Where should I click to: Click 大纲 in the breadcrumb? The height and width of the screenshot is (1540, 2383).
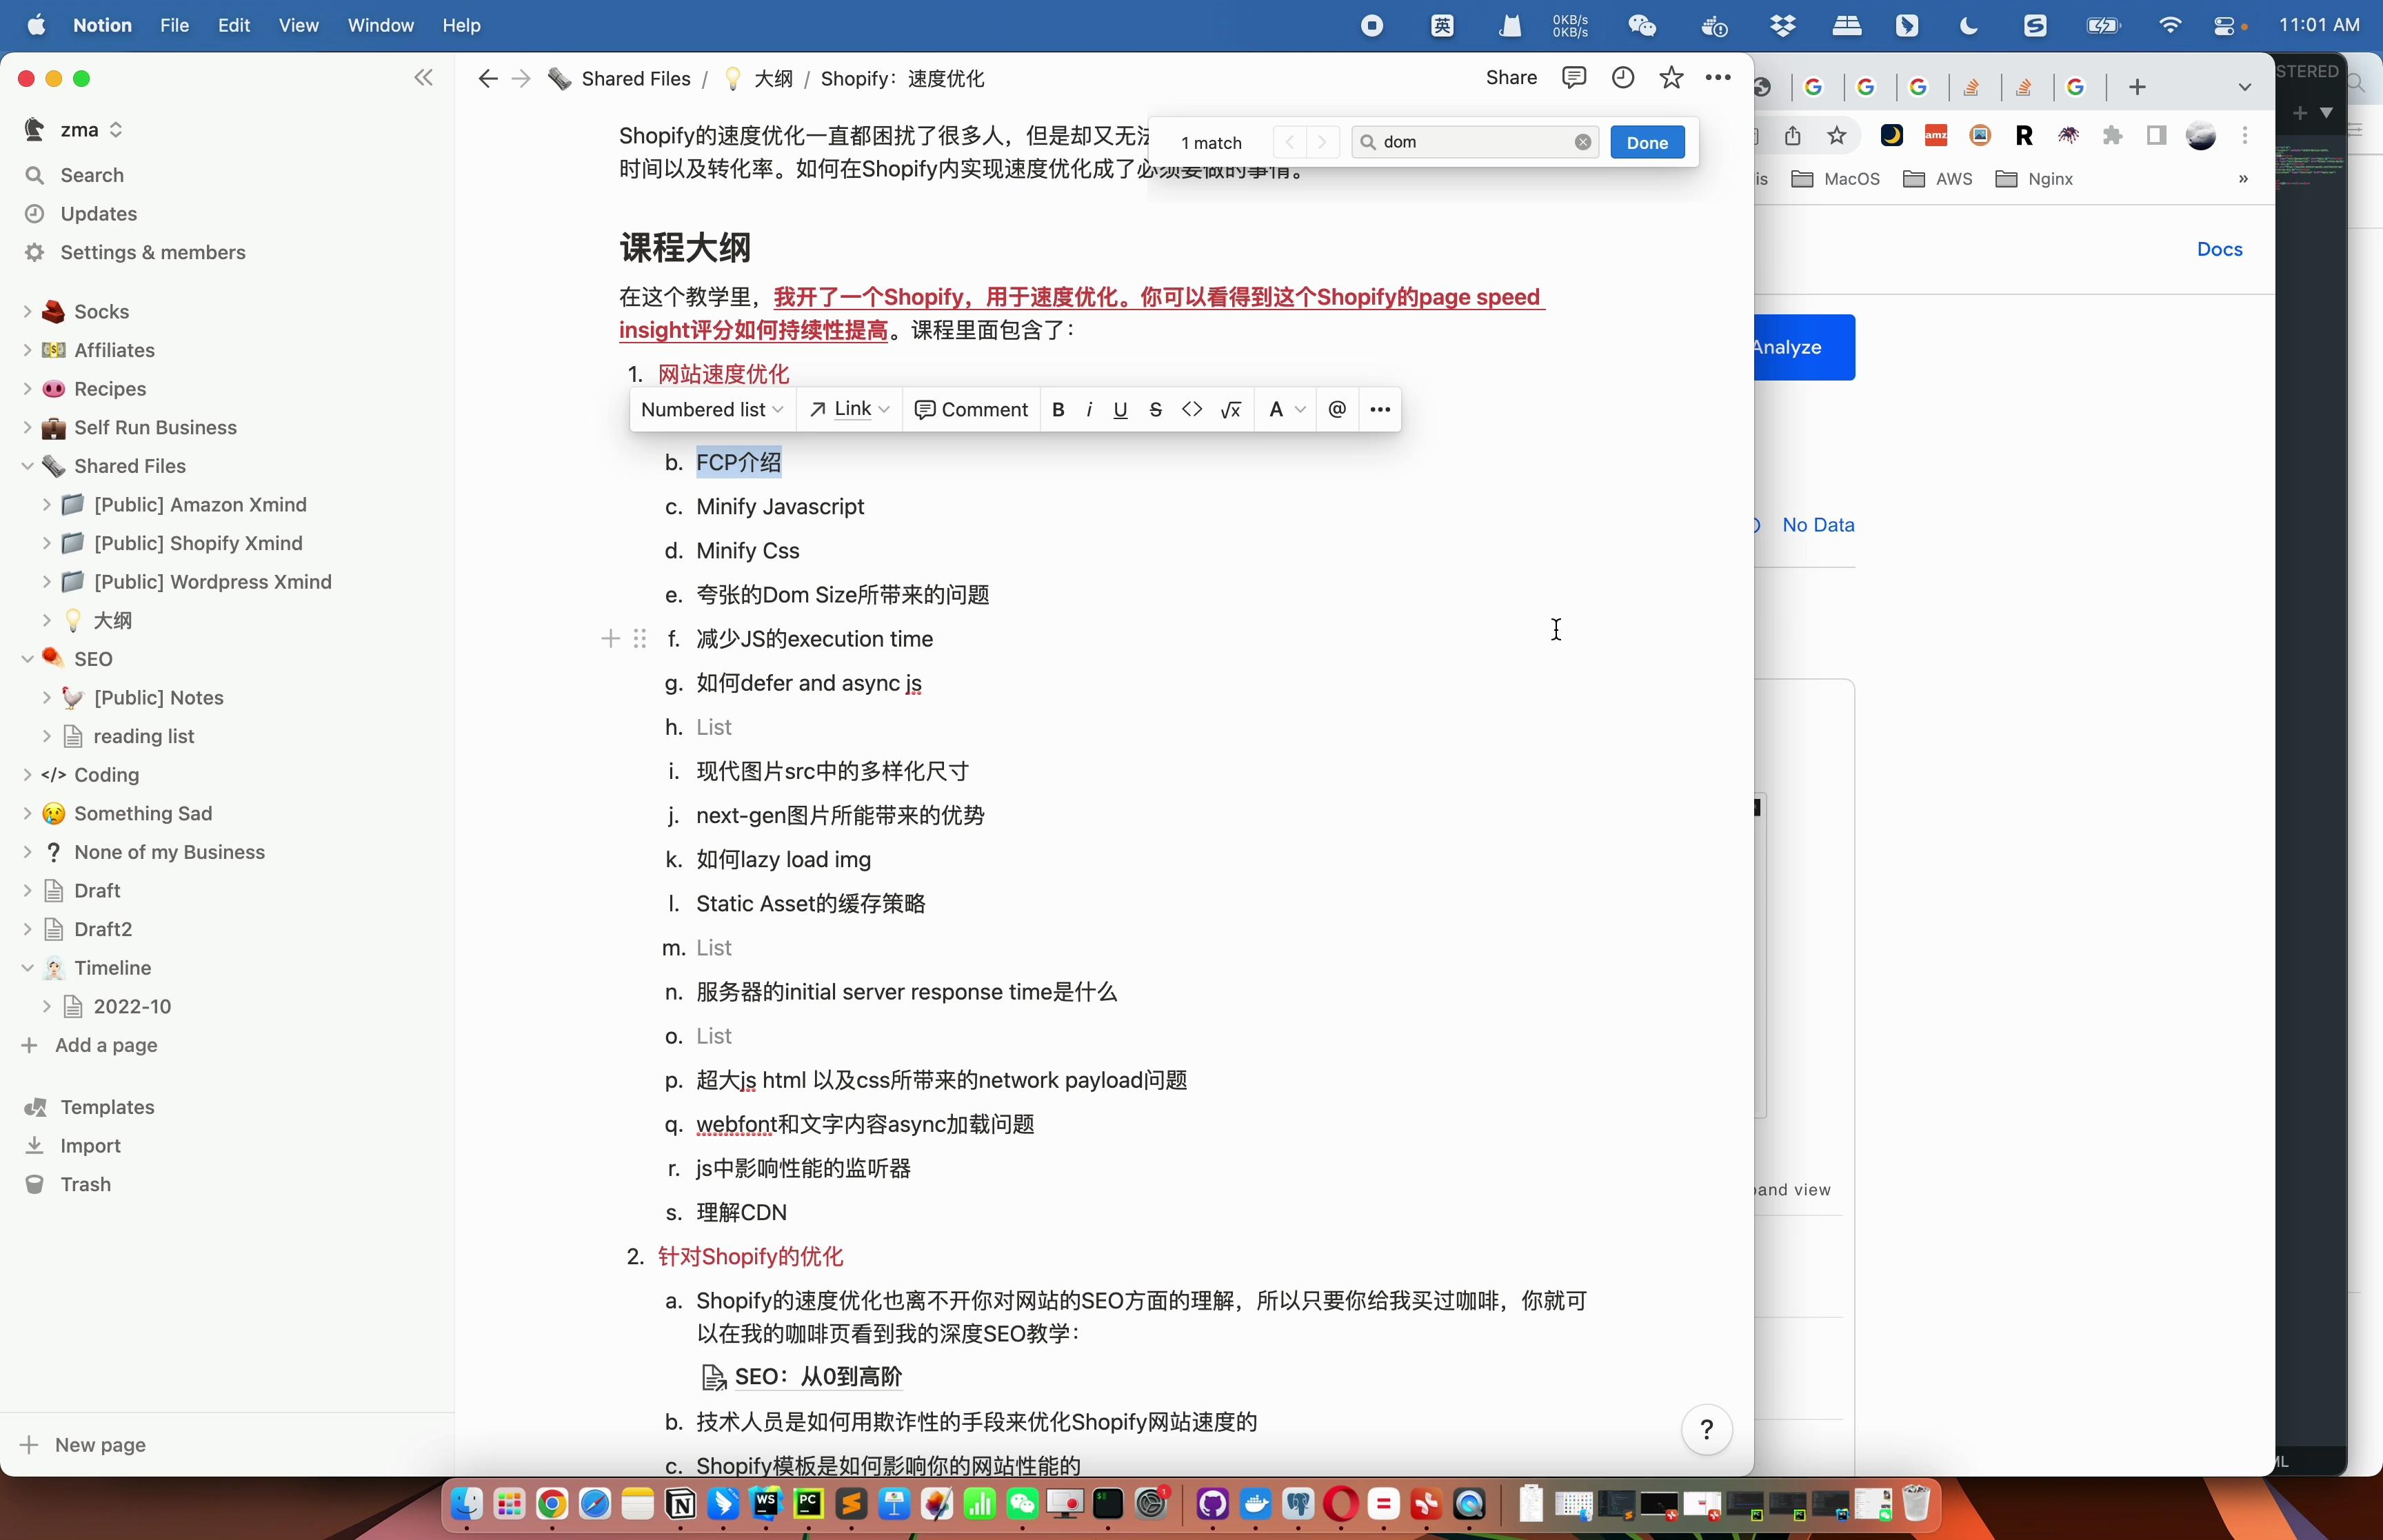pos(759,78)
